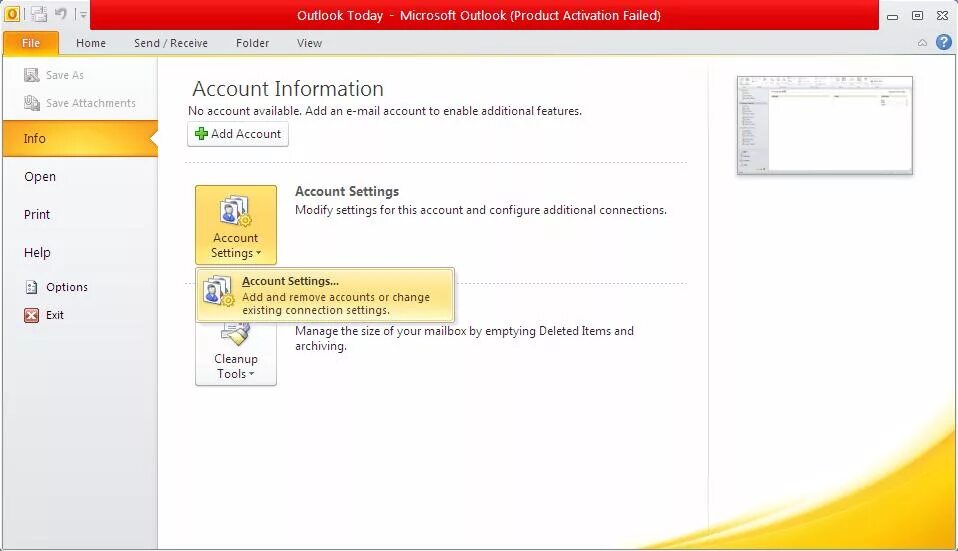Switch to the Send / Receive tab
Image resolution: width=958 pixels, height=551 pixels.
[x=171, y=43]
